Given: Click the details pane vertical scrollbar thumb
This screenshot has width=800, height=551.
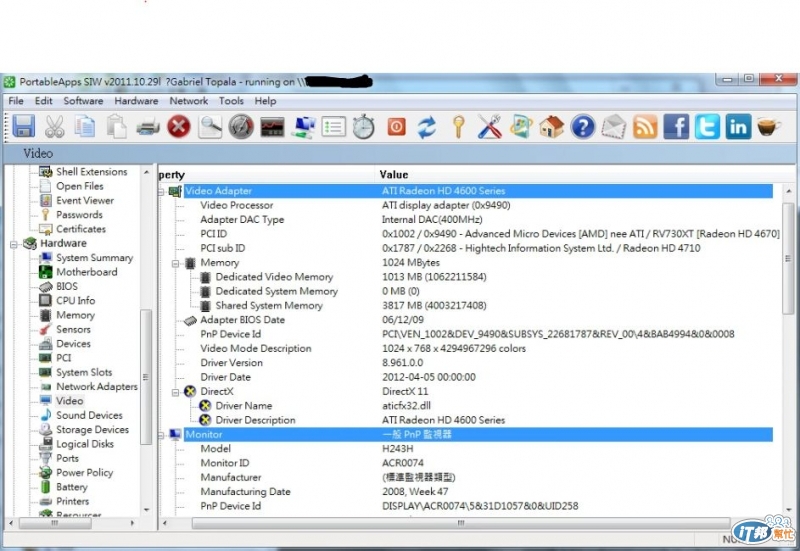Looking at the screenshot, I should pos(788,258).
